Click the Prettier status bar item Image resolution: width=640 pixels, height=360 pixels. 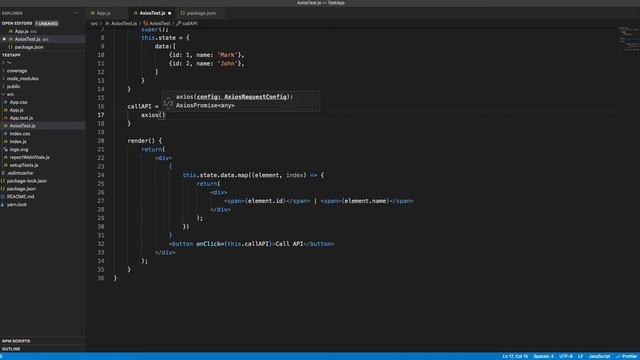pos(627,356)
